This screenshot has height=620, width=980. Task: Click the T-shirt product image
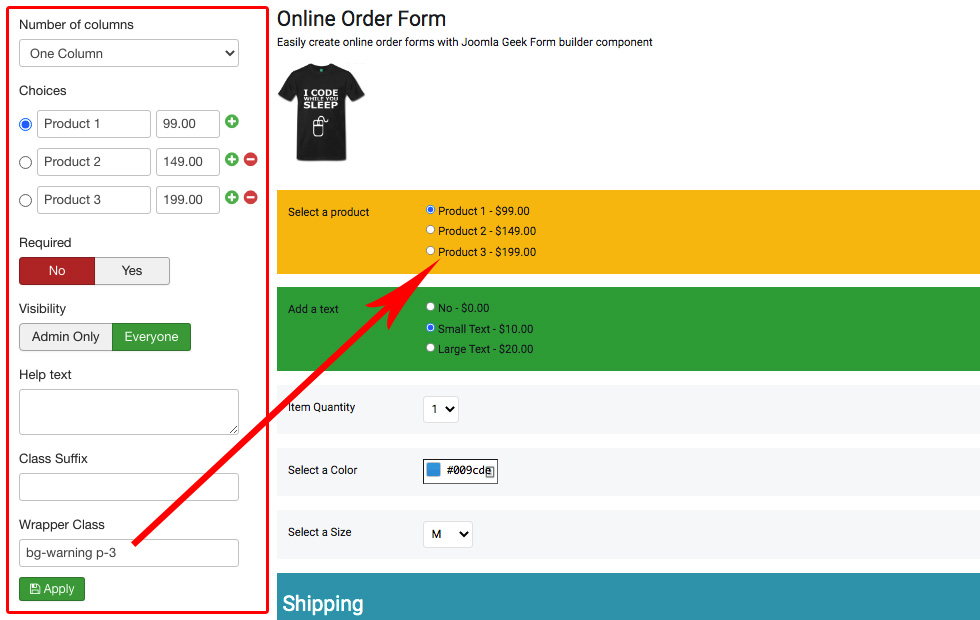pos(321,112)
